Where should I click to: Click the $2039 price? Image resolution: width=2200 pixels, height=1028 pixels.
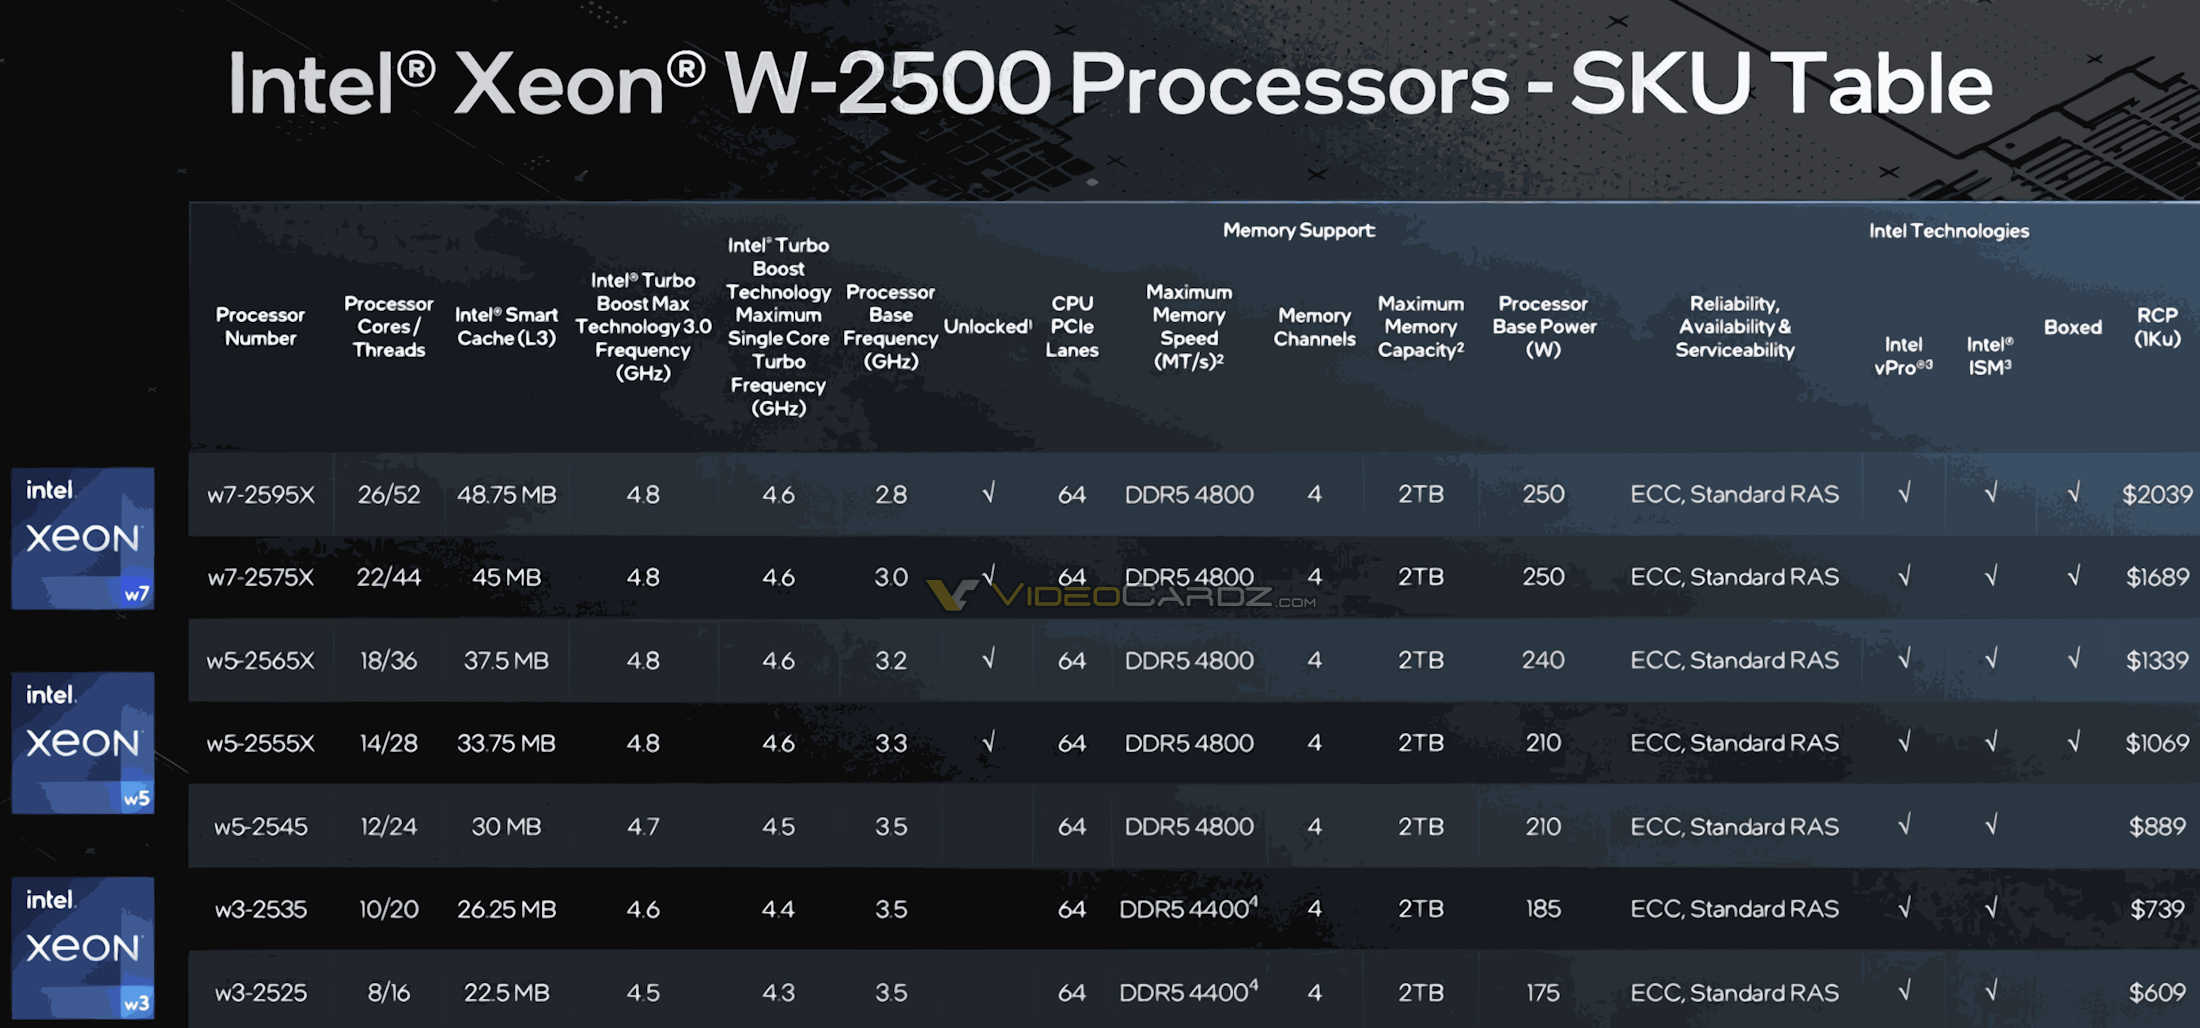point(2157,494)
